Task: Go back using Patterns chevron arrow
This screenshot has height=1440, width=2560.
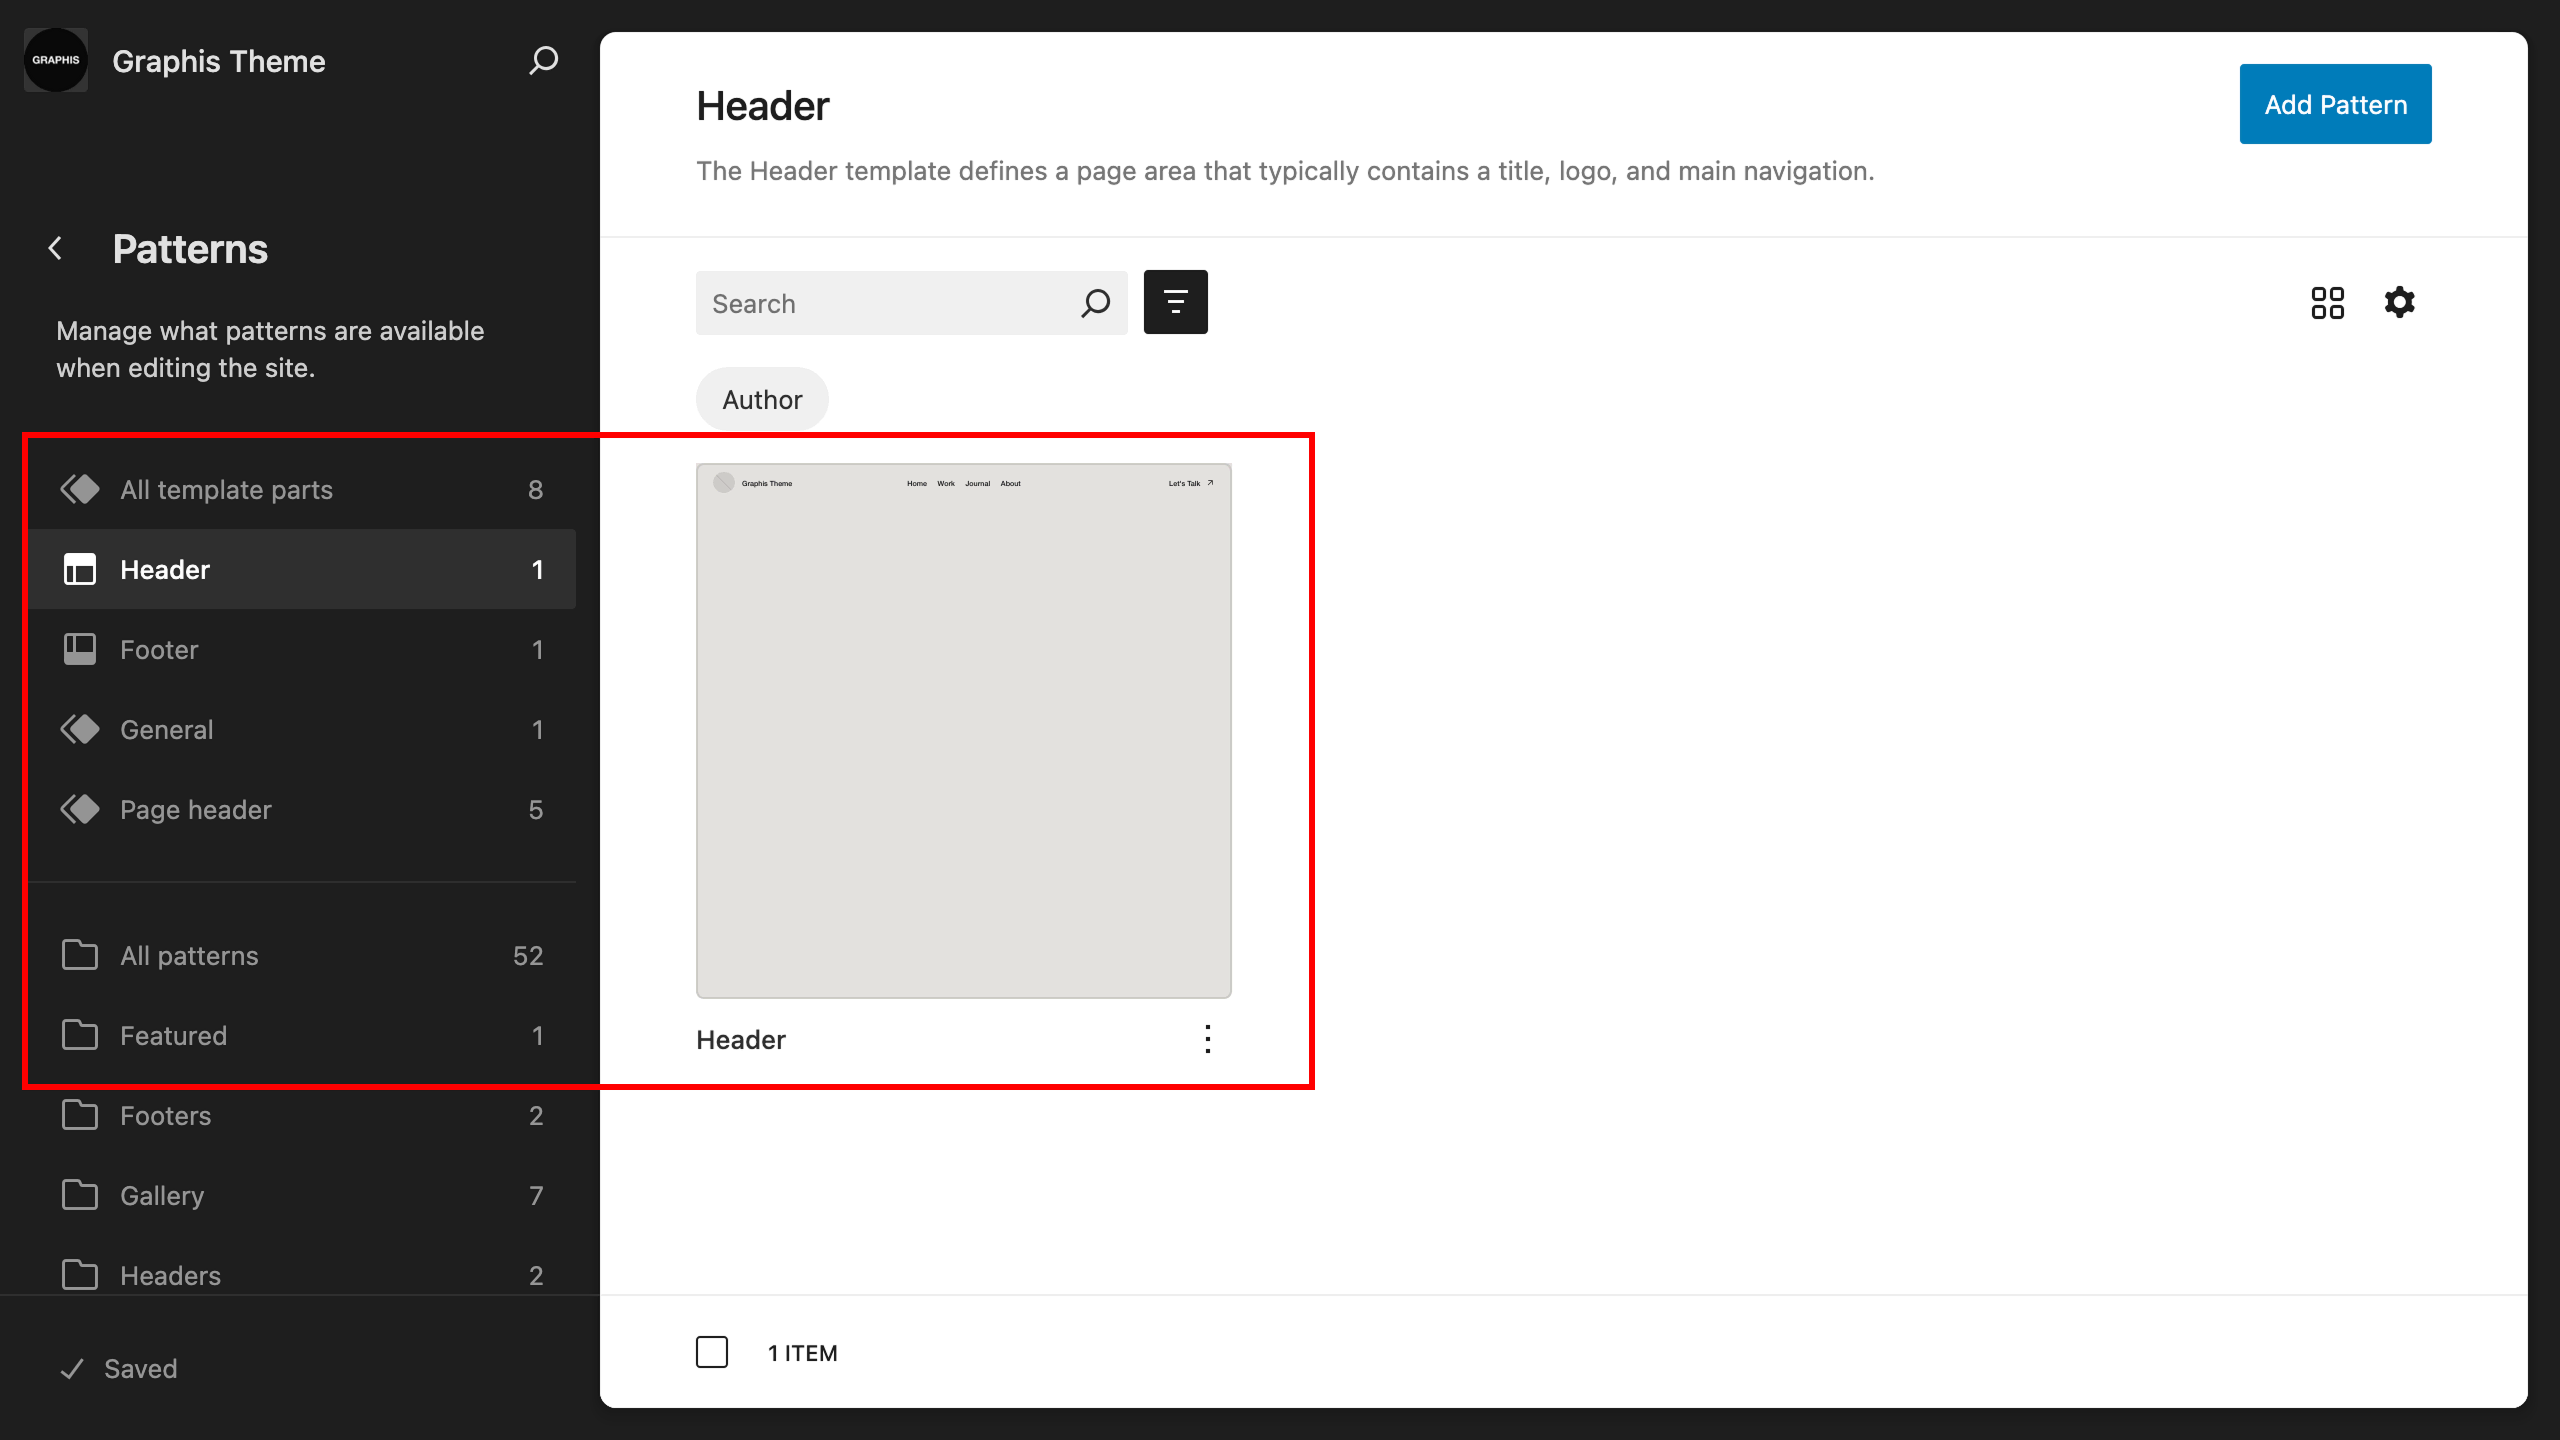Action: [x=56, y=248]
